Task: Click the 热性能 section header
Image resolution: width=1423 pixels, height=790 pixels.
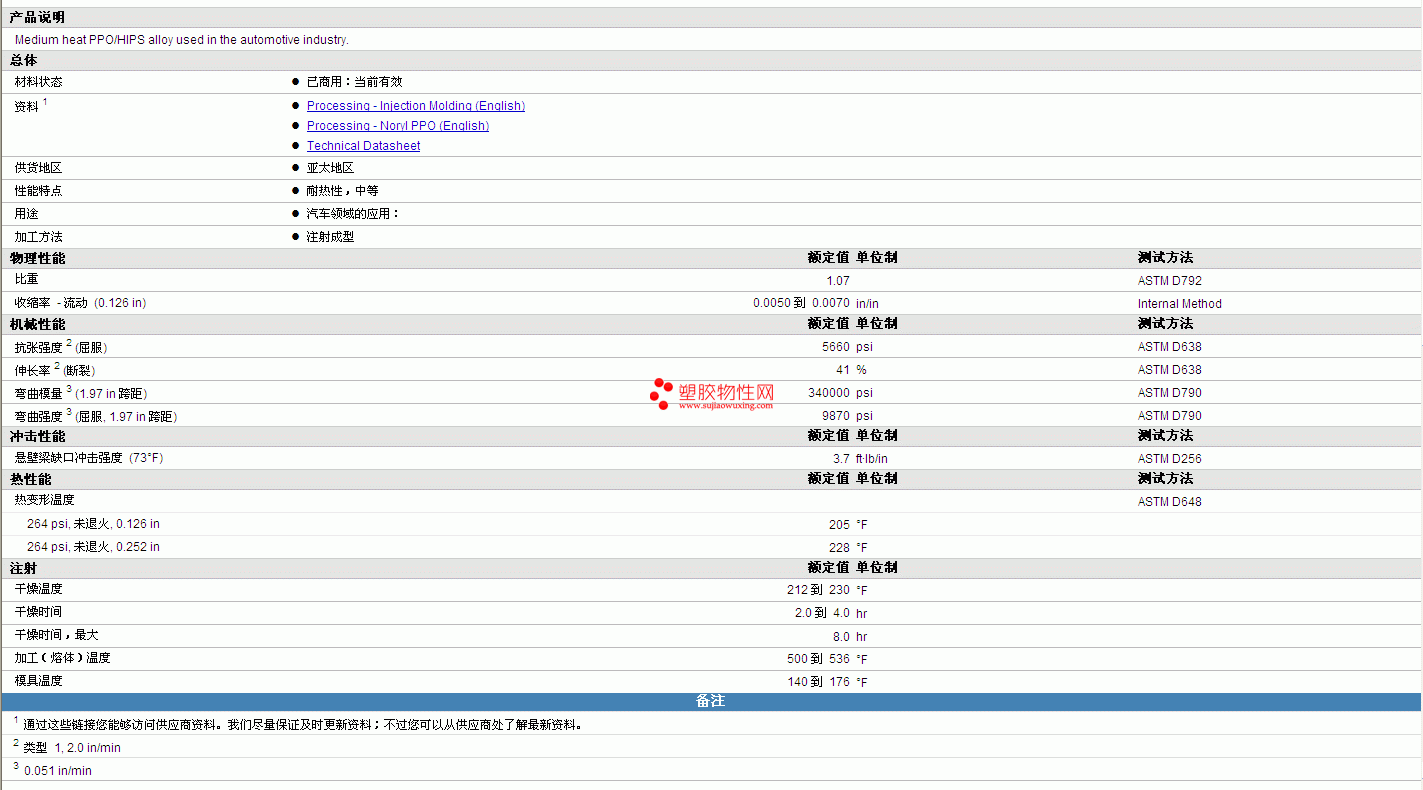Action: coord(30,479)
